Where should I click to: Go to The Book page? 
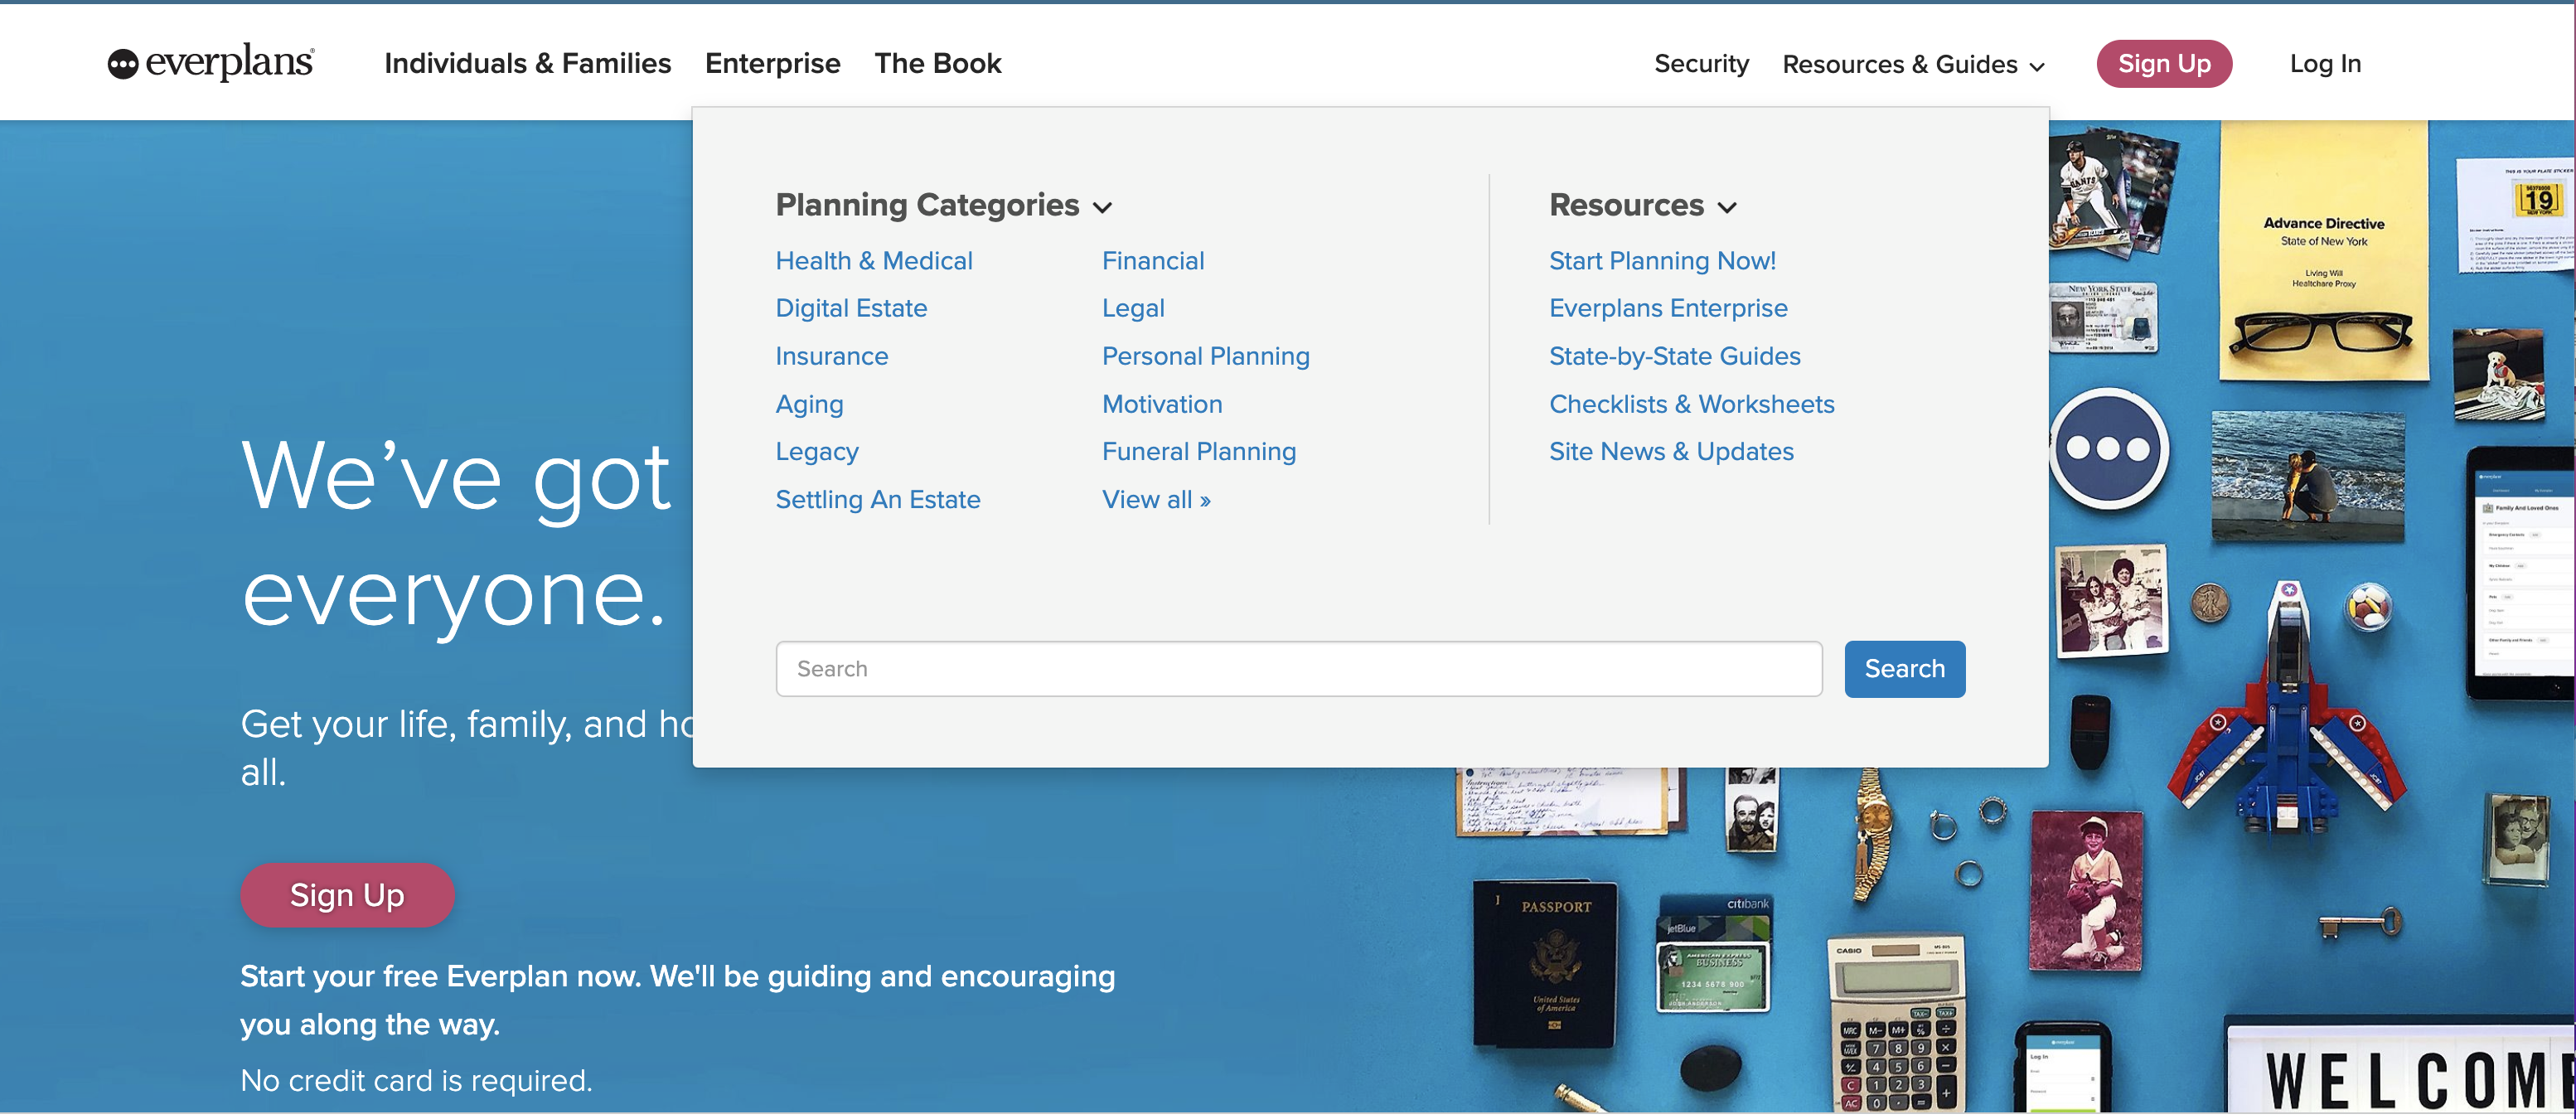tap(937, 63)
